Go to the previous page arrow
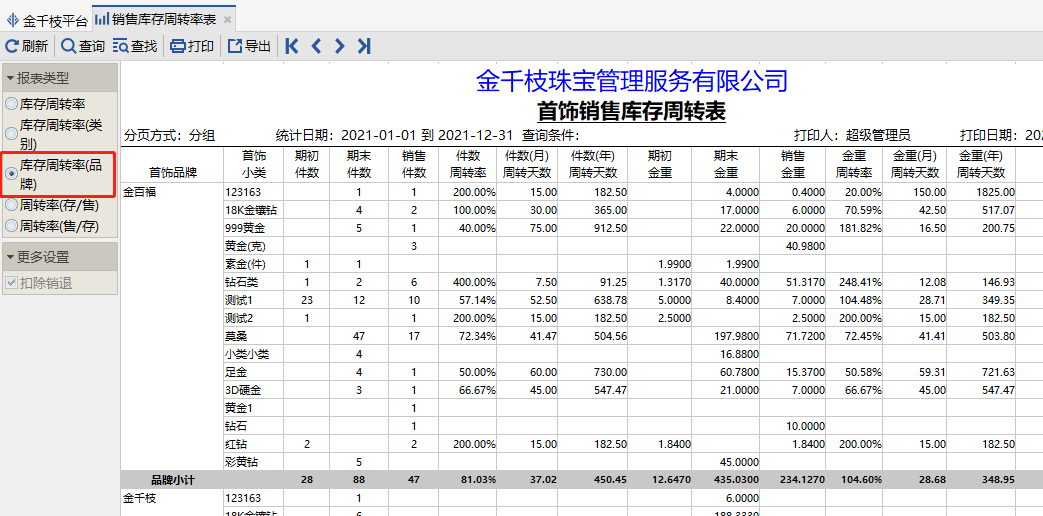The height and width of the screenshot is (516, 1043). pyautogui.click(x=316, y=46)
